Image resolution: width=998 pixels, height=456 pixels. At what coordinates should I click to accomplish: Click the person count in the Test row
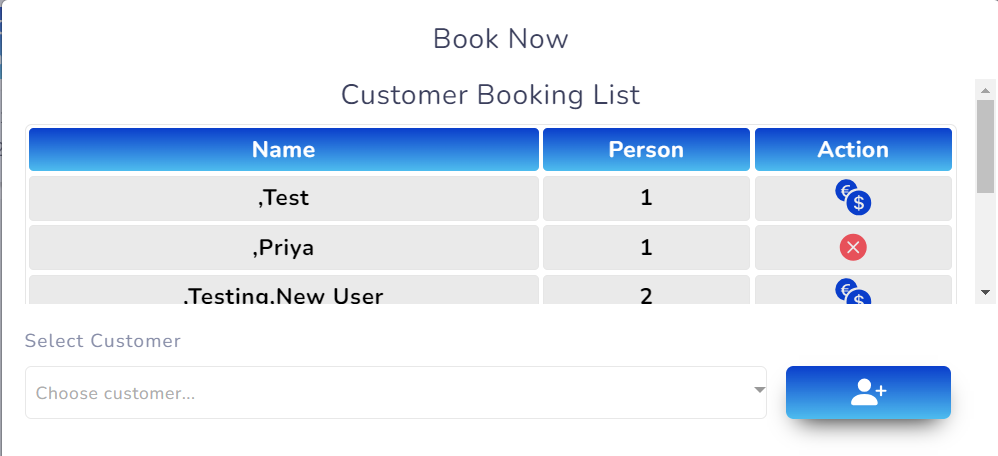tap(646, 198)
